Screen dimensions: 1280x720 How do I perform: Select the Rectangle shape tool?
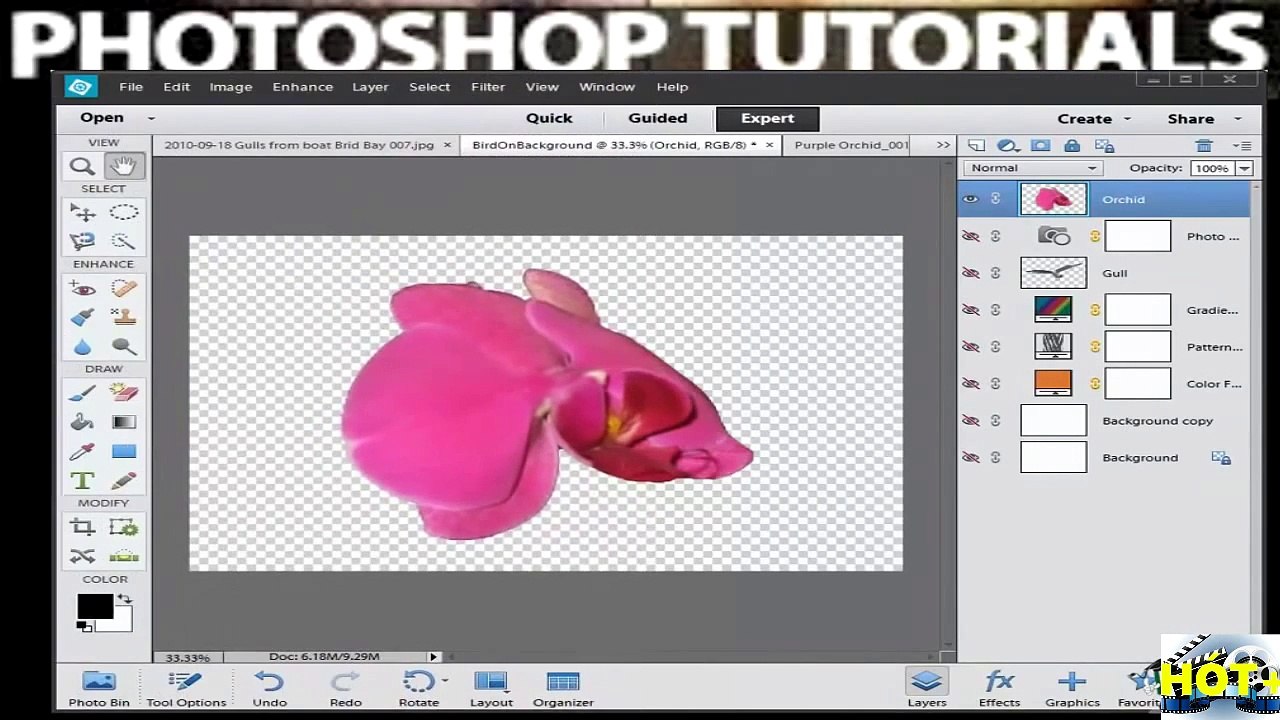pyautogui.click(x=123, y=452)
